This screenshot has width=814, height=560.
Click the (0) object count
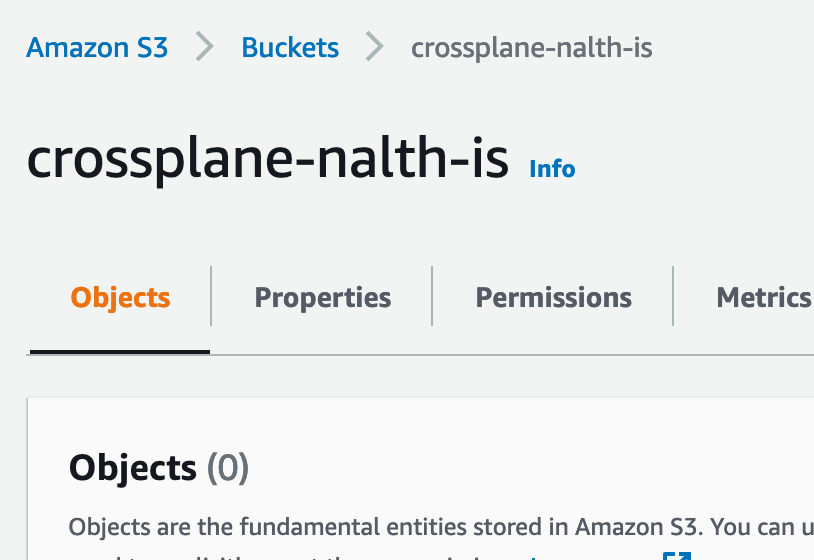coord(227,467)
